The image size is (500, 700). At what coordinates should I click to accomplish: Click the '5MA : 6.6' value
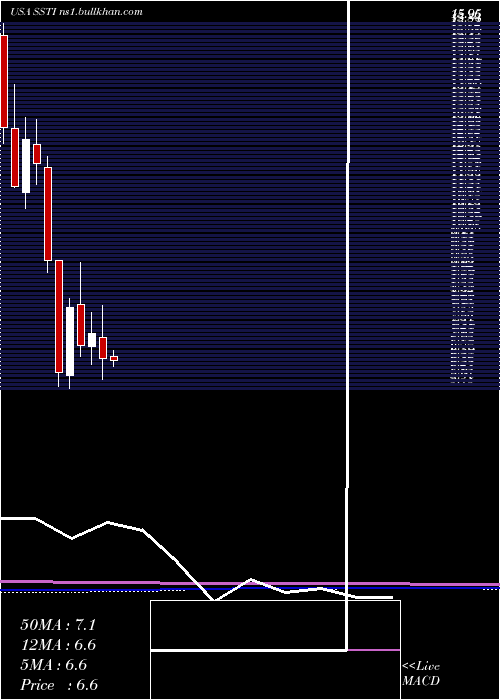coord(54,665)
